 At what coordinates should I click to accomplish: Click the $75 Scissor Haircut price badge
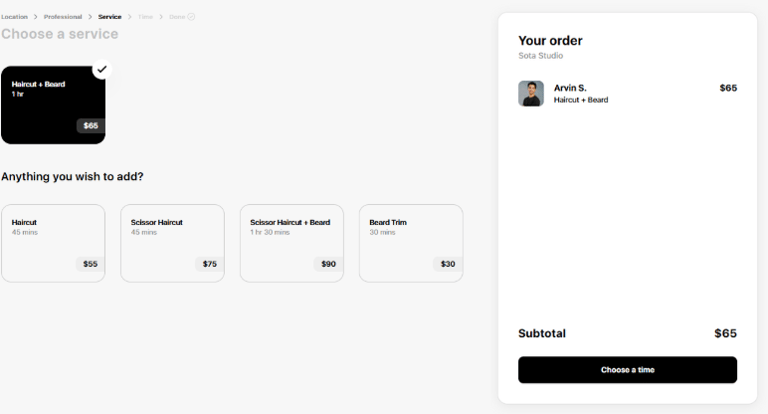pos(209,264)
